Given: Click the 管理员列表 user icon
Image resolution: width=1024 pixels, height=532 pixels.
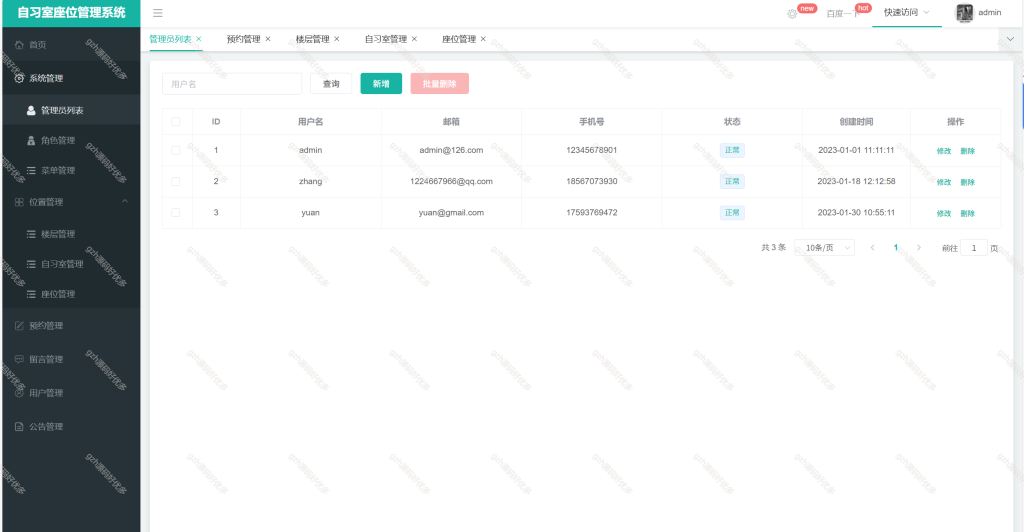Looking at the screenshot, I should (31, 110).
